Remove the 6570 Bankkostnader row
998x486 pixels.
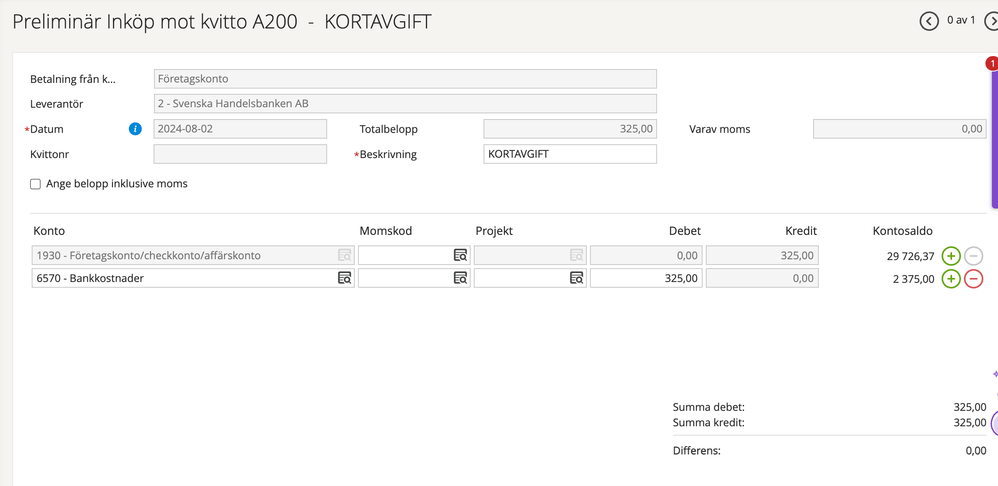click(973, 279)
